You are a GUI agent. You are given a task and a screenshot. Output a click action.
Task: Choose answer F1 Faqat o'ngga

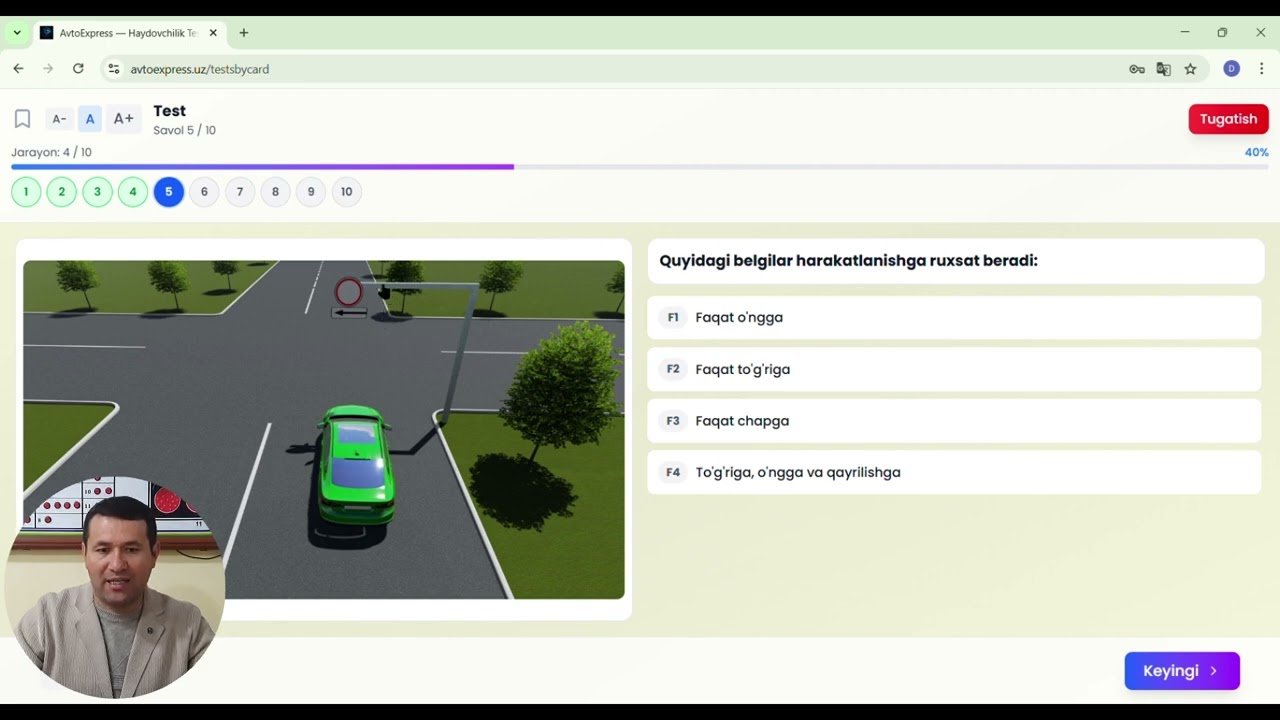[954, 317]
